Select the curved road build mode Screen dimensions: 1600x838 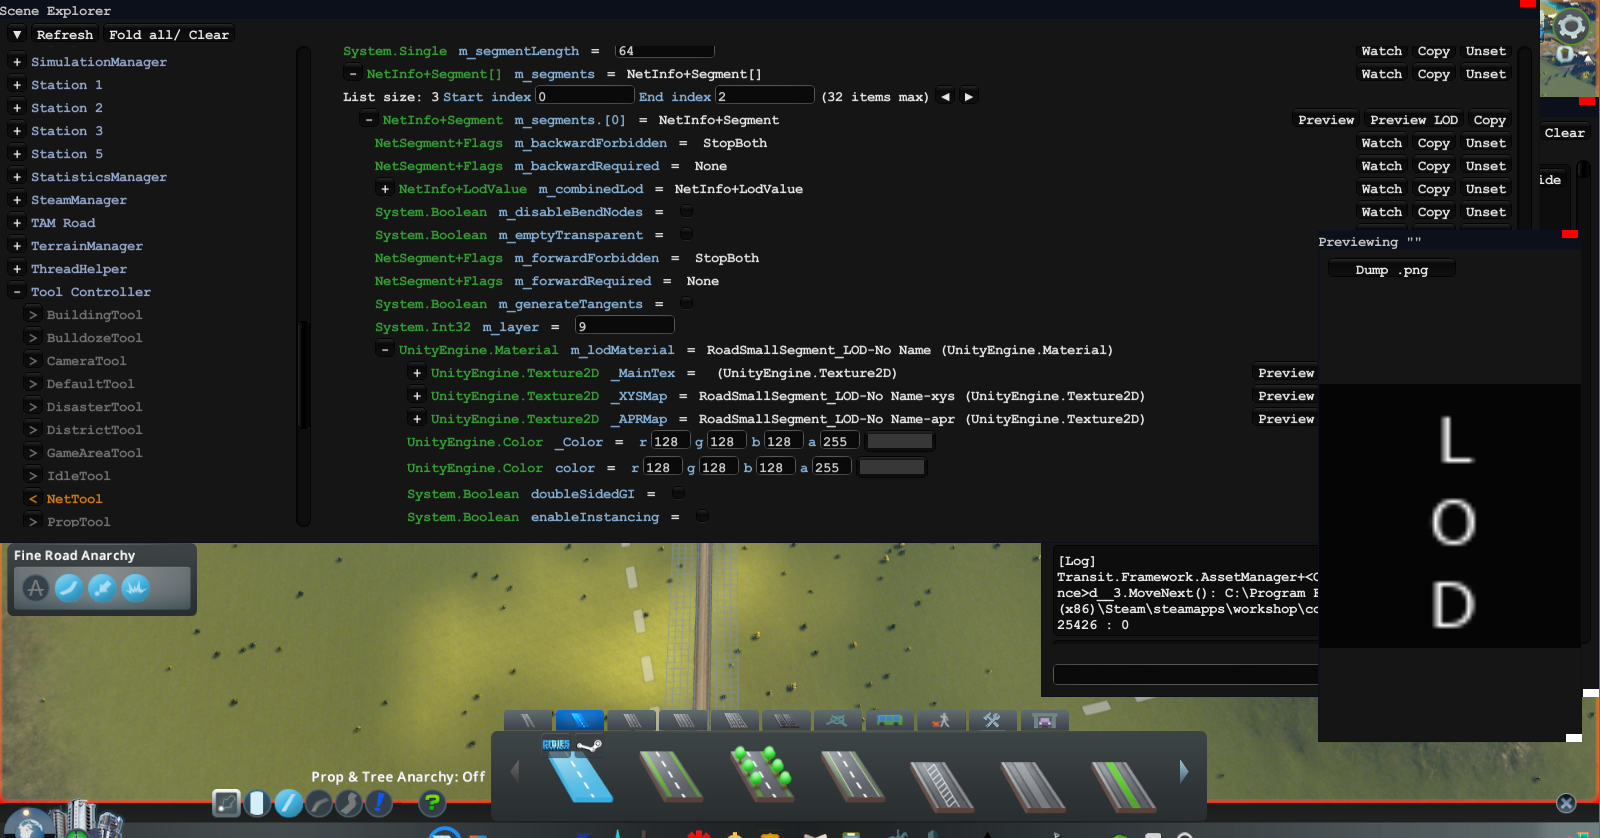[318, 802]
